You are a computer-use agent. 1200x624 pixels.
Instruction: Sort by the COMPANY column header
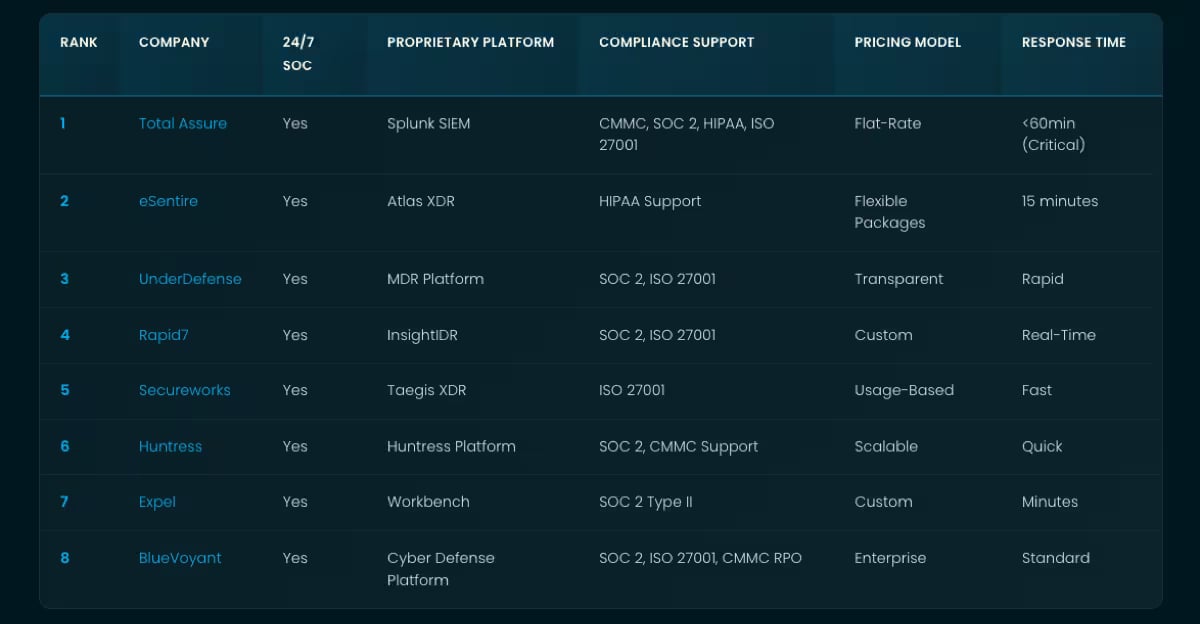174,42
